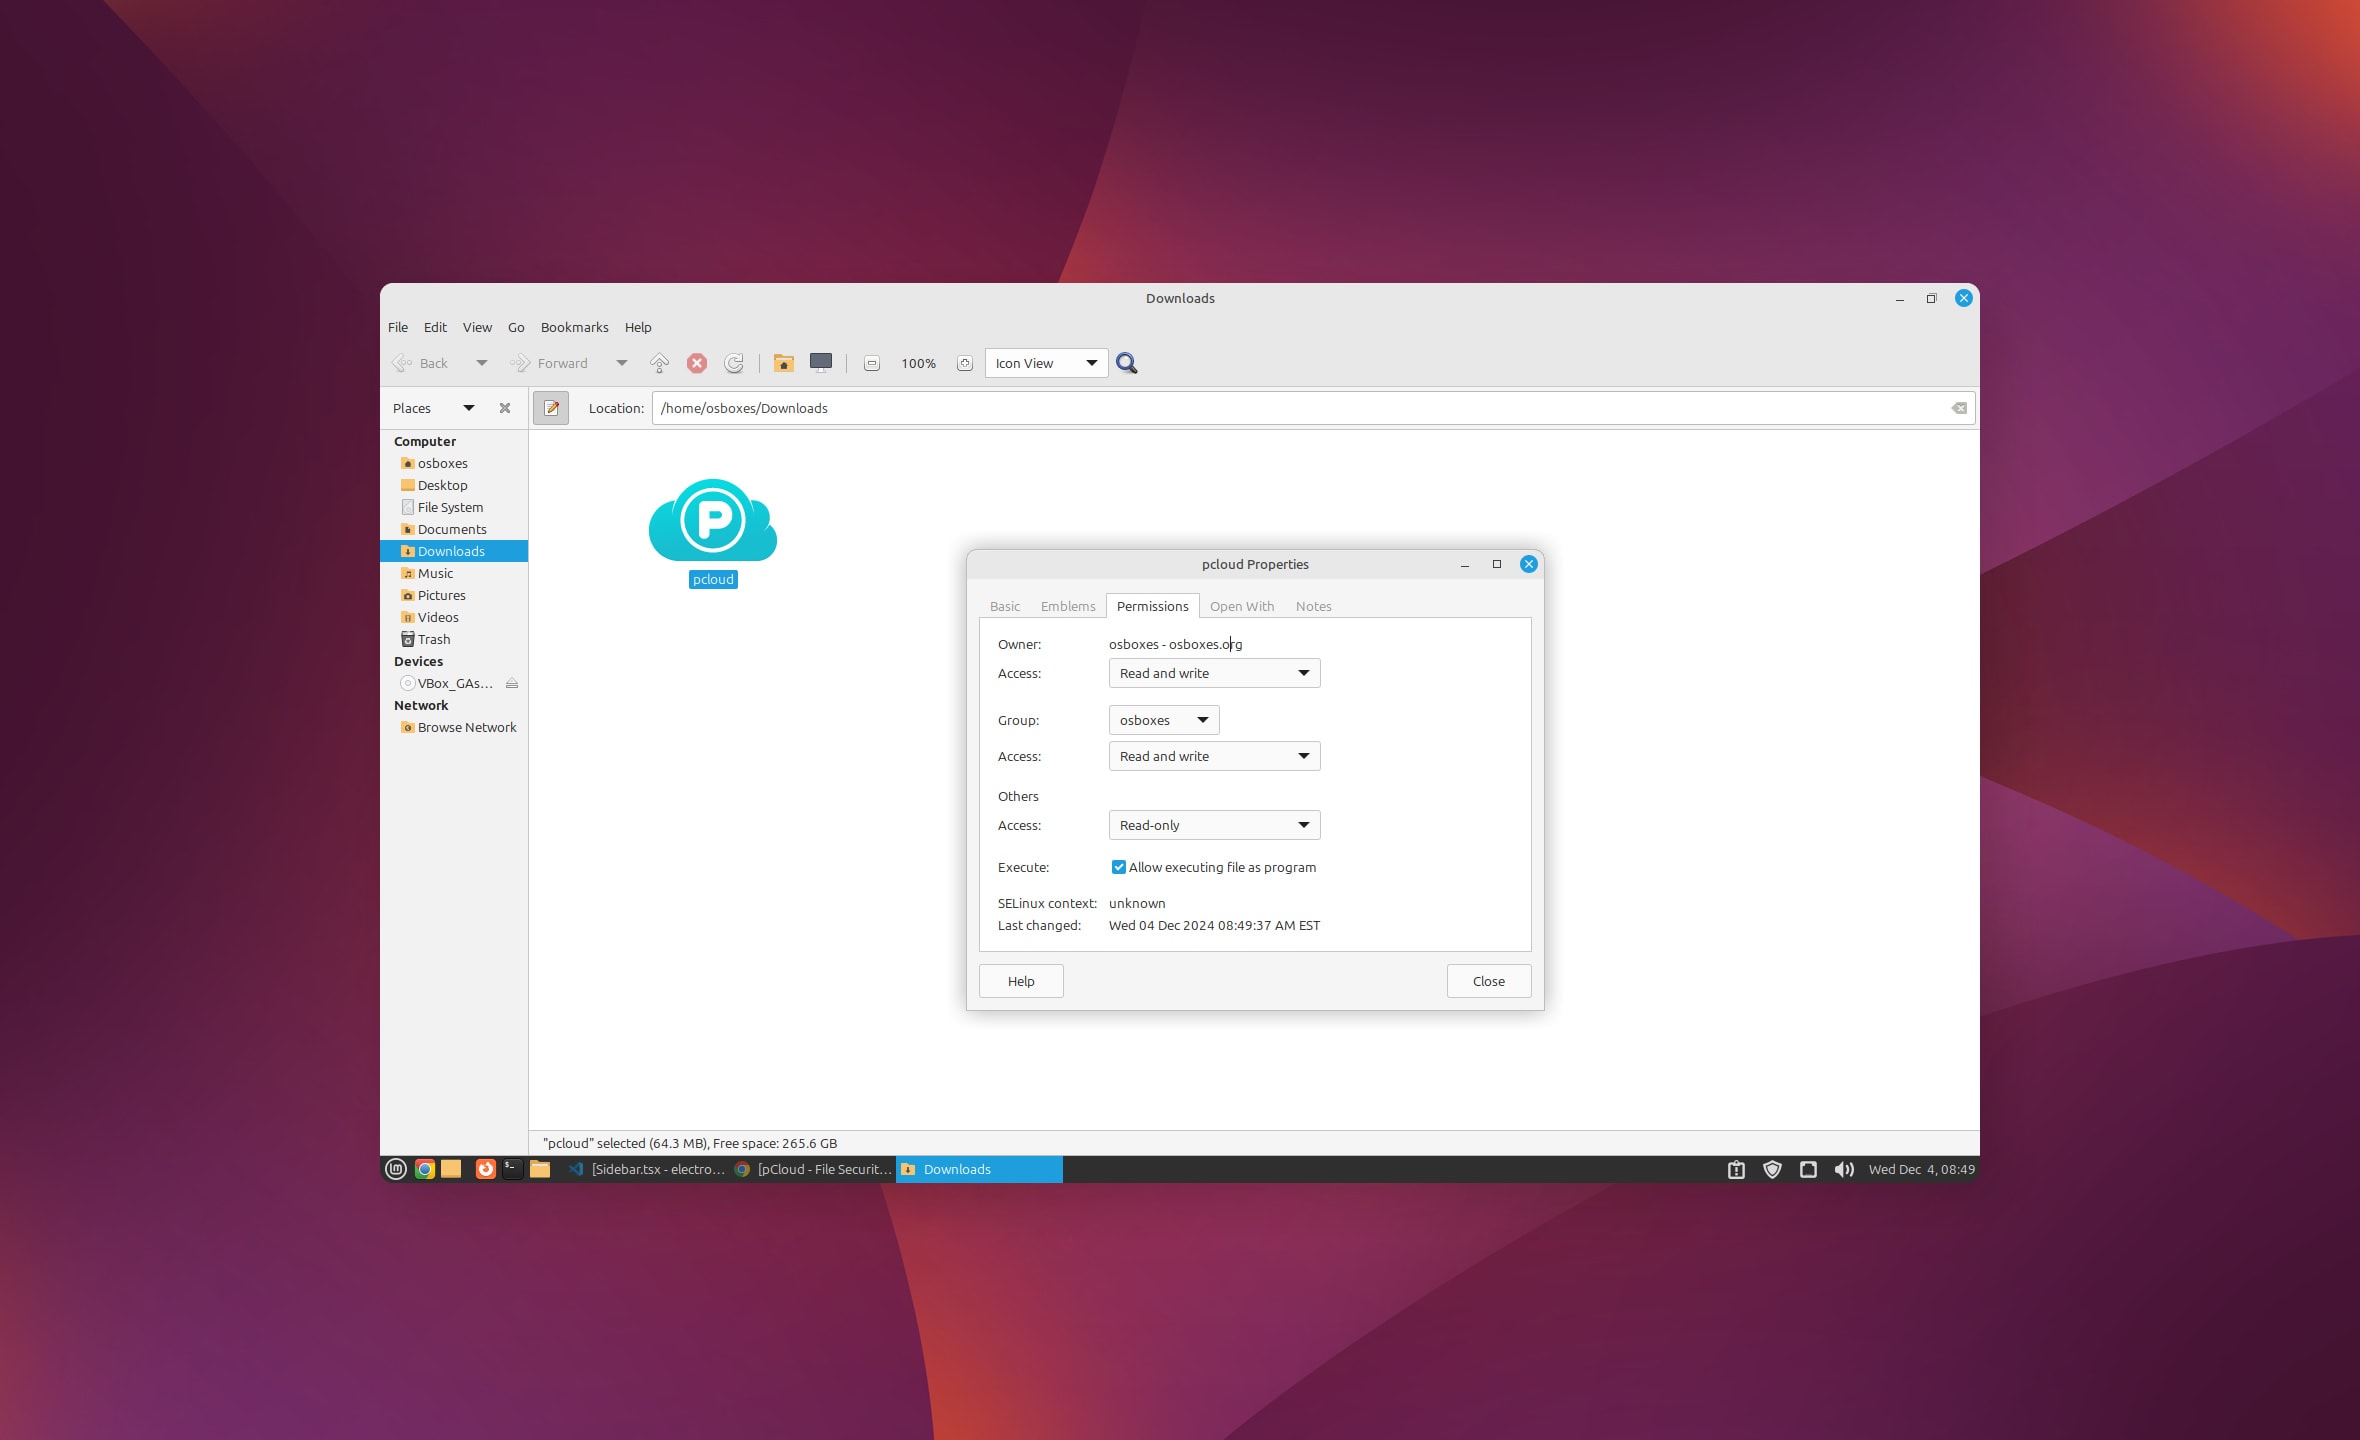Viewport: 2360px width, 1440px height.
Task: Click the volume icon in system tray
Action: pos(1843,1169)
